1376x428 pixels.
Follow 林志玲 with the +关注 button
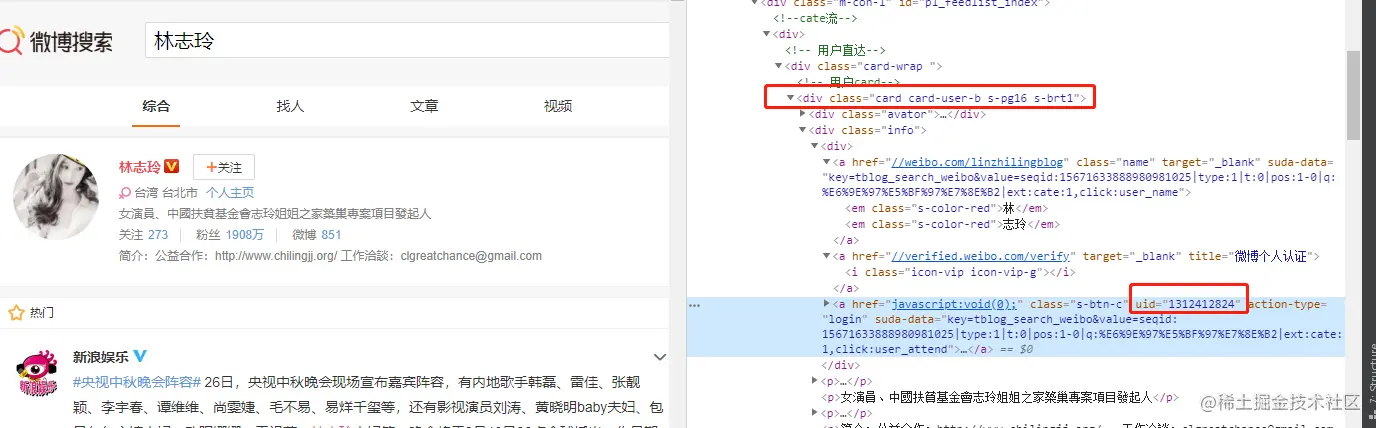coord(224,167)
